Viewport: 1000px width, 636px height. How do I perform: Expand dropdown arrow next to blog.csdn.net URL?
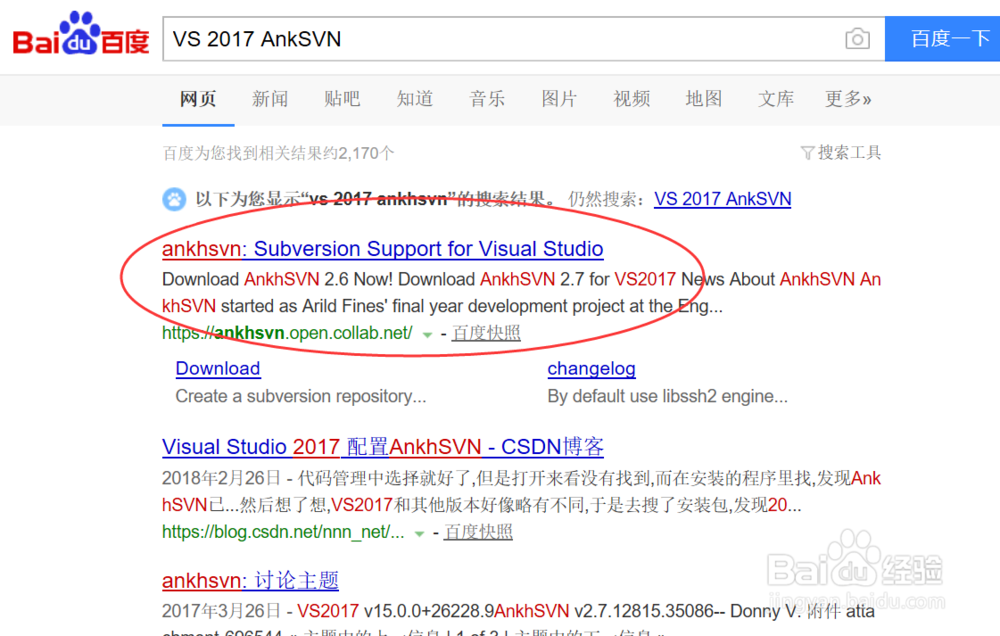(419, 533)
